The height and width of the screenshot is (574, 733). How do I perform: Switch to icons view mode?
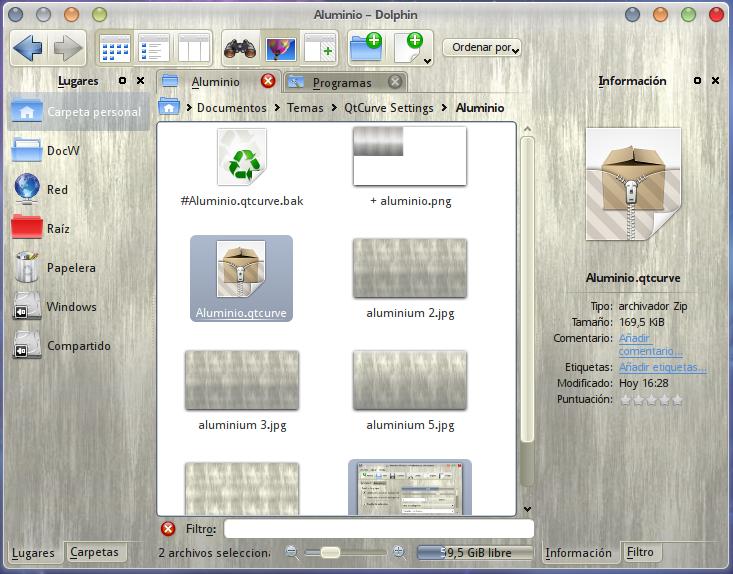(x=115, y=48)
